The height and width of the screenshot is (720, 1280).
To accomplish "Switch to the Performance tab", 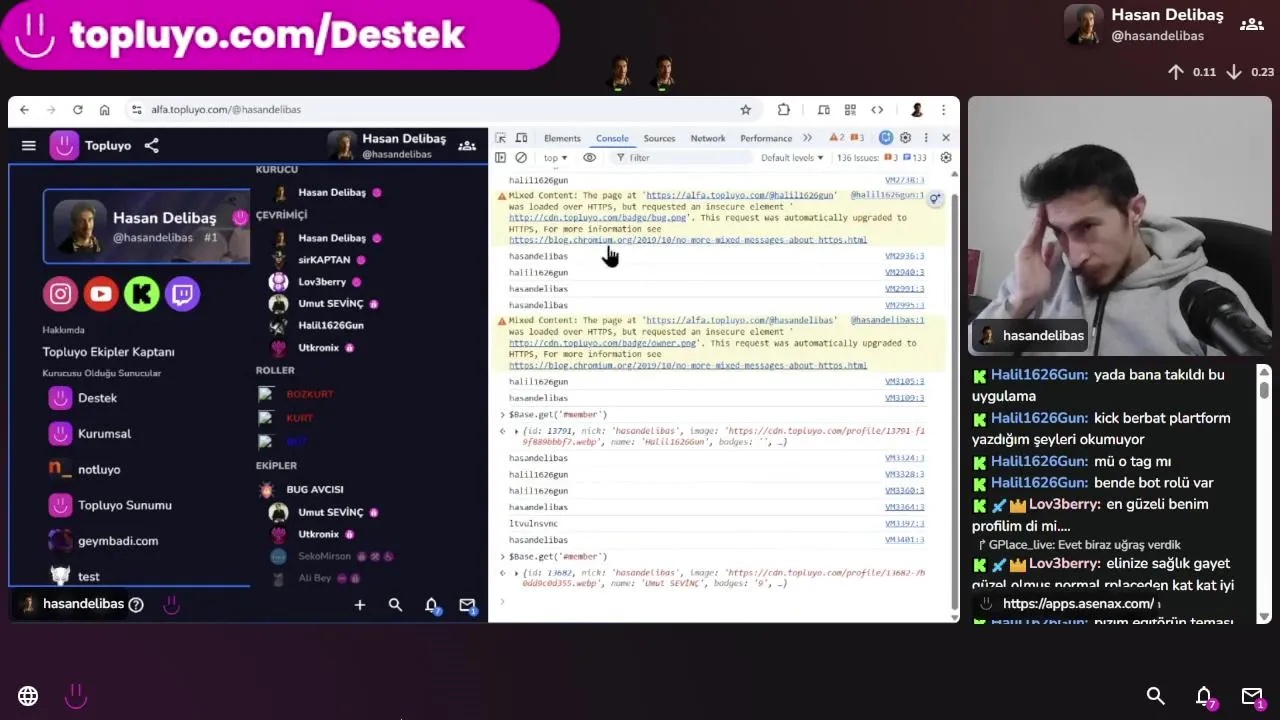I will tap(766, 138).
